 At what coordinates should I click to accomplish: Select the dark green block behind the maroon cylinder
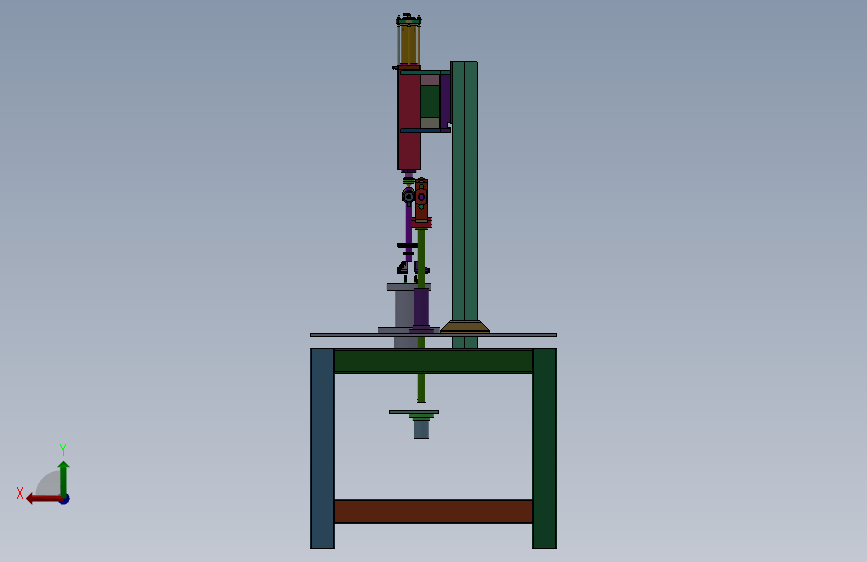tap(430, 101)
